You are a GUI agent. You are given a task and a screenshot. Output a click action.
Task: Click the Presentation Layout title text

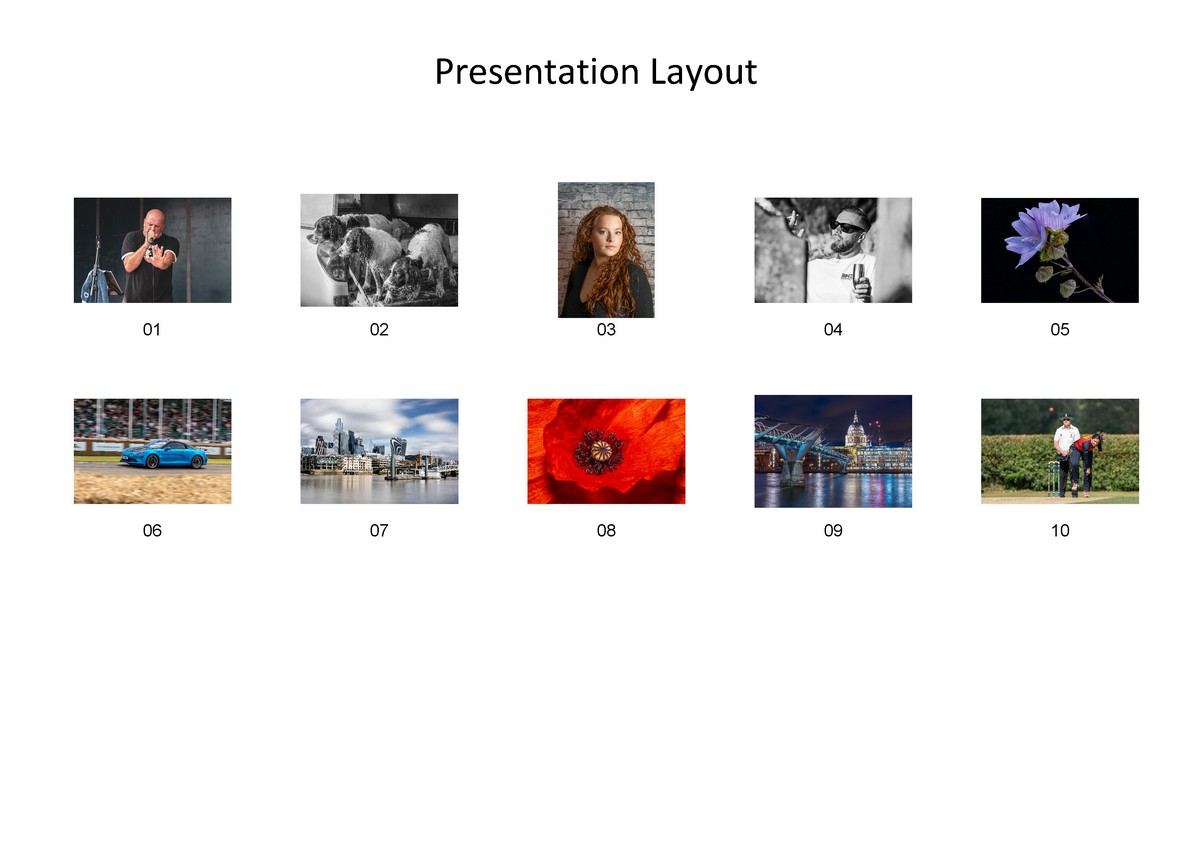(x=594, y=72)
